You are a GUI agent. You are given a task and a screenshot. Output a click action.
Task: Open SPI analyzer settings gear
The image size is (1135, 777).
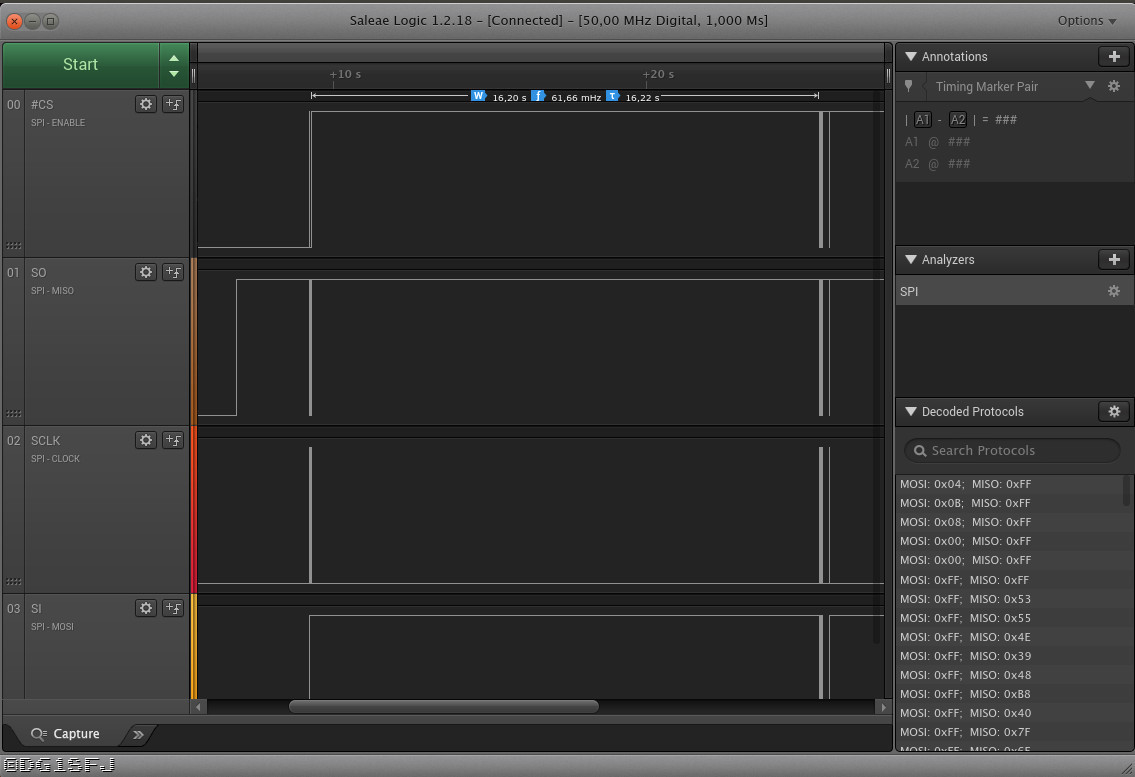pyautogui.click(x=1113, y=292)
